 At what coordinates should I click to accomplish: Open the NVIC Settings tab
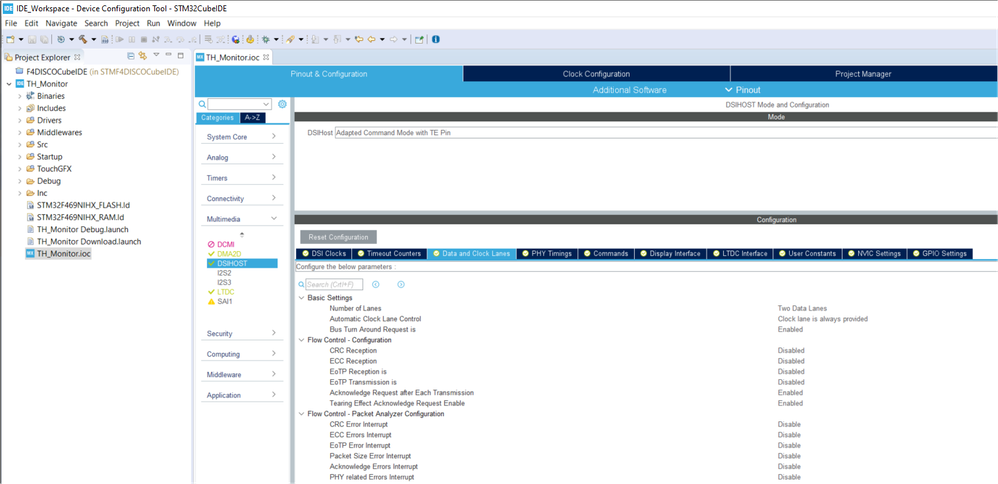[873, 253]
